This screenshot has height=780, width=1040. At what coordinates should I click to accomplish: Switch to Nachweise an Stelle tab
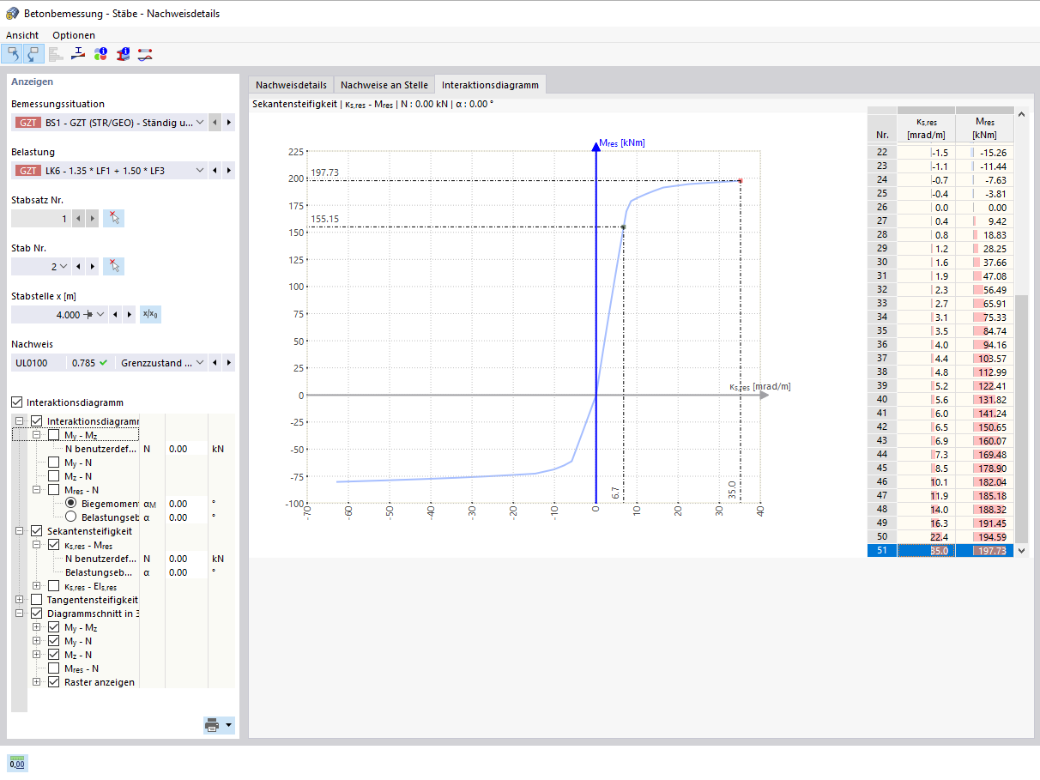coord(384,85)
